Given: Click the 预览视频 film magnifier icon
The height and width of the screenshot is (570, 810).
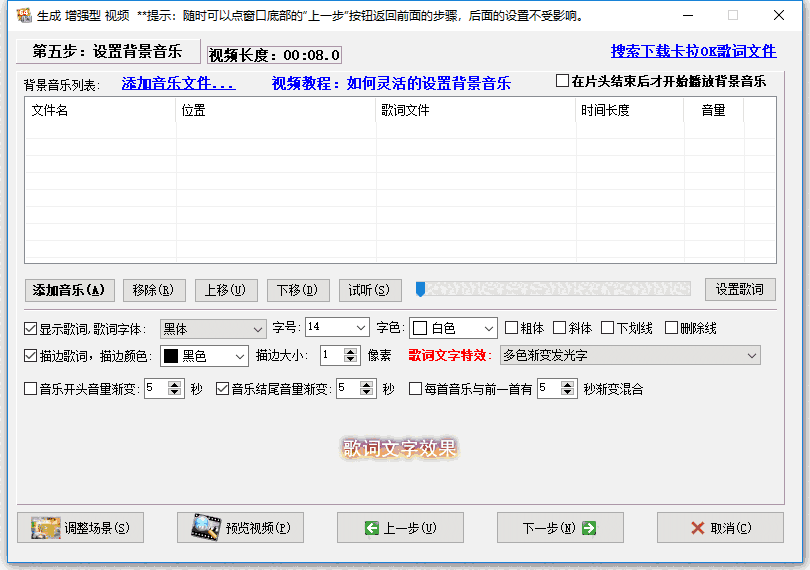Looking at the screenshot, I should click(x=206, y=527).
